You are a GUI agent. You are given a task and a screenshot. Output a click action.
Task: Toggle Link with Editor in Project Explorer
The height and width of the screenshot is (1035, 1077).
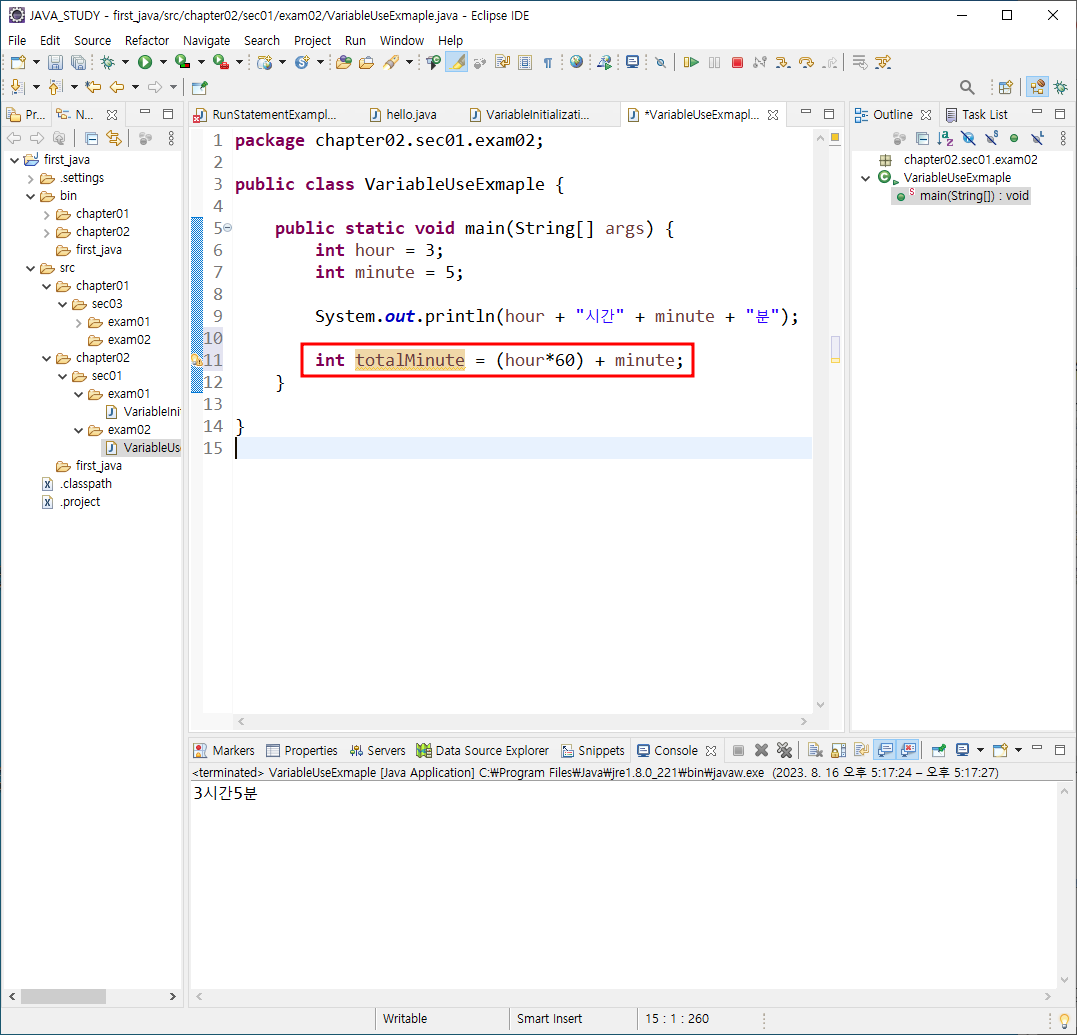tap(114, 139)
